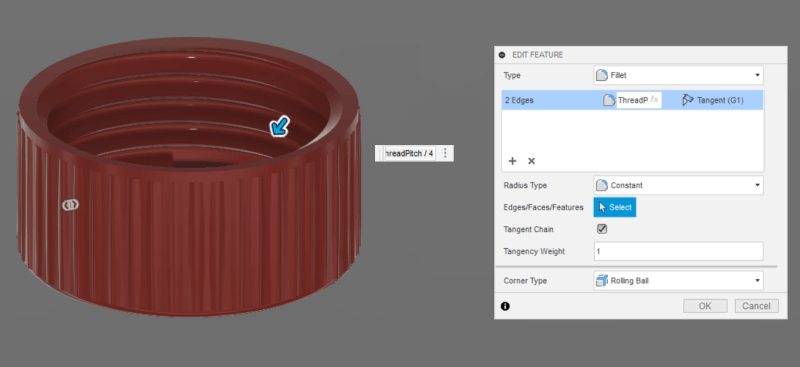Select the 2 Edges selection row
This screenshot has height=367, width=800.
(632, 101)
